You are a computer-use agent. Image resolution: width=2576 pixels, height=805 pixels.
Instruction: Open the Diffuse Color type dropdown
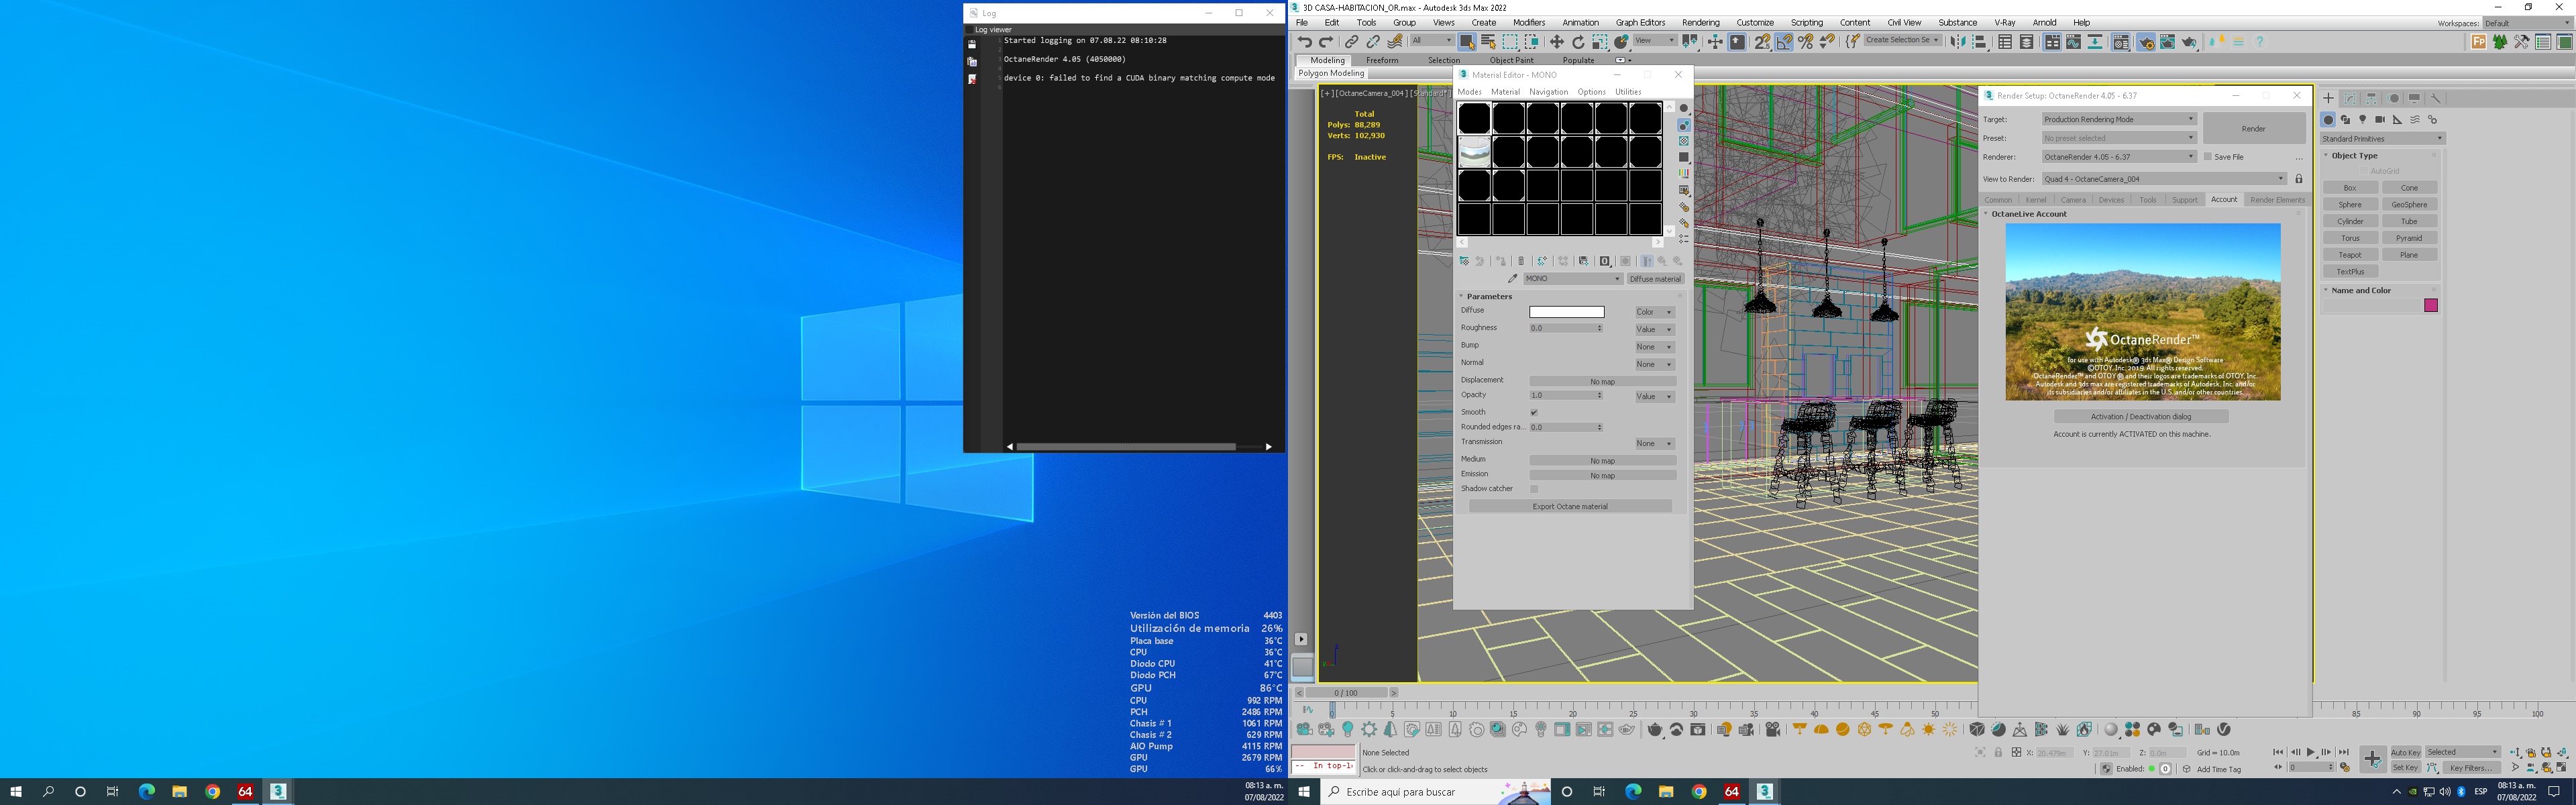(x=1654, y=312)
